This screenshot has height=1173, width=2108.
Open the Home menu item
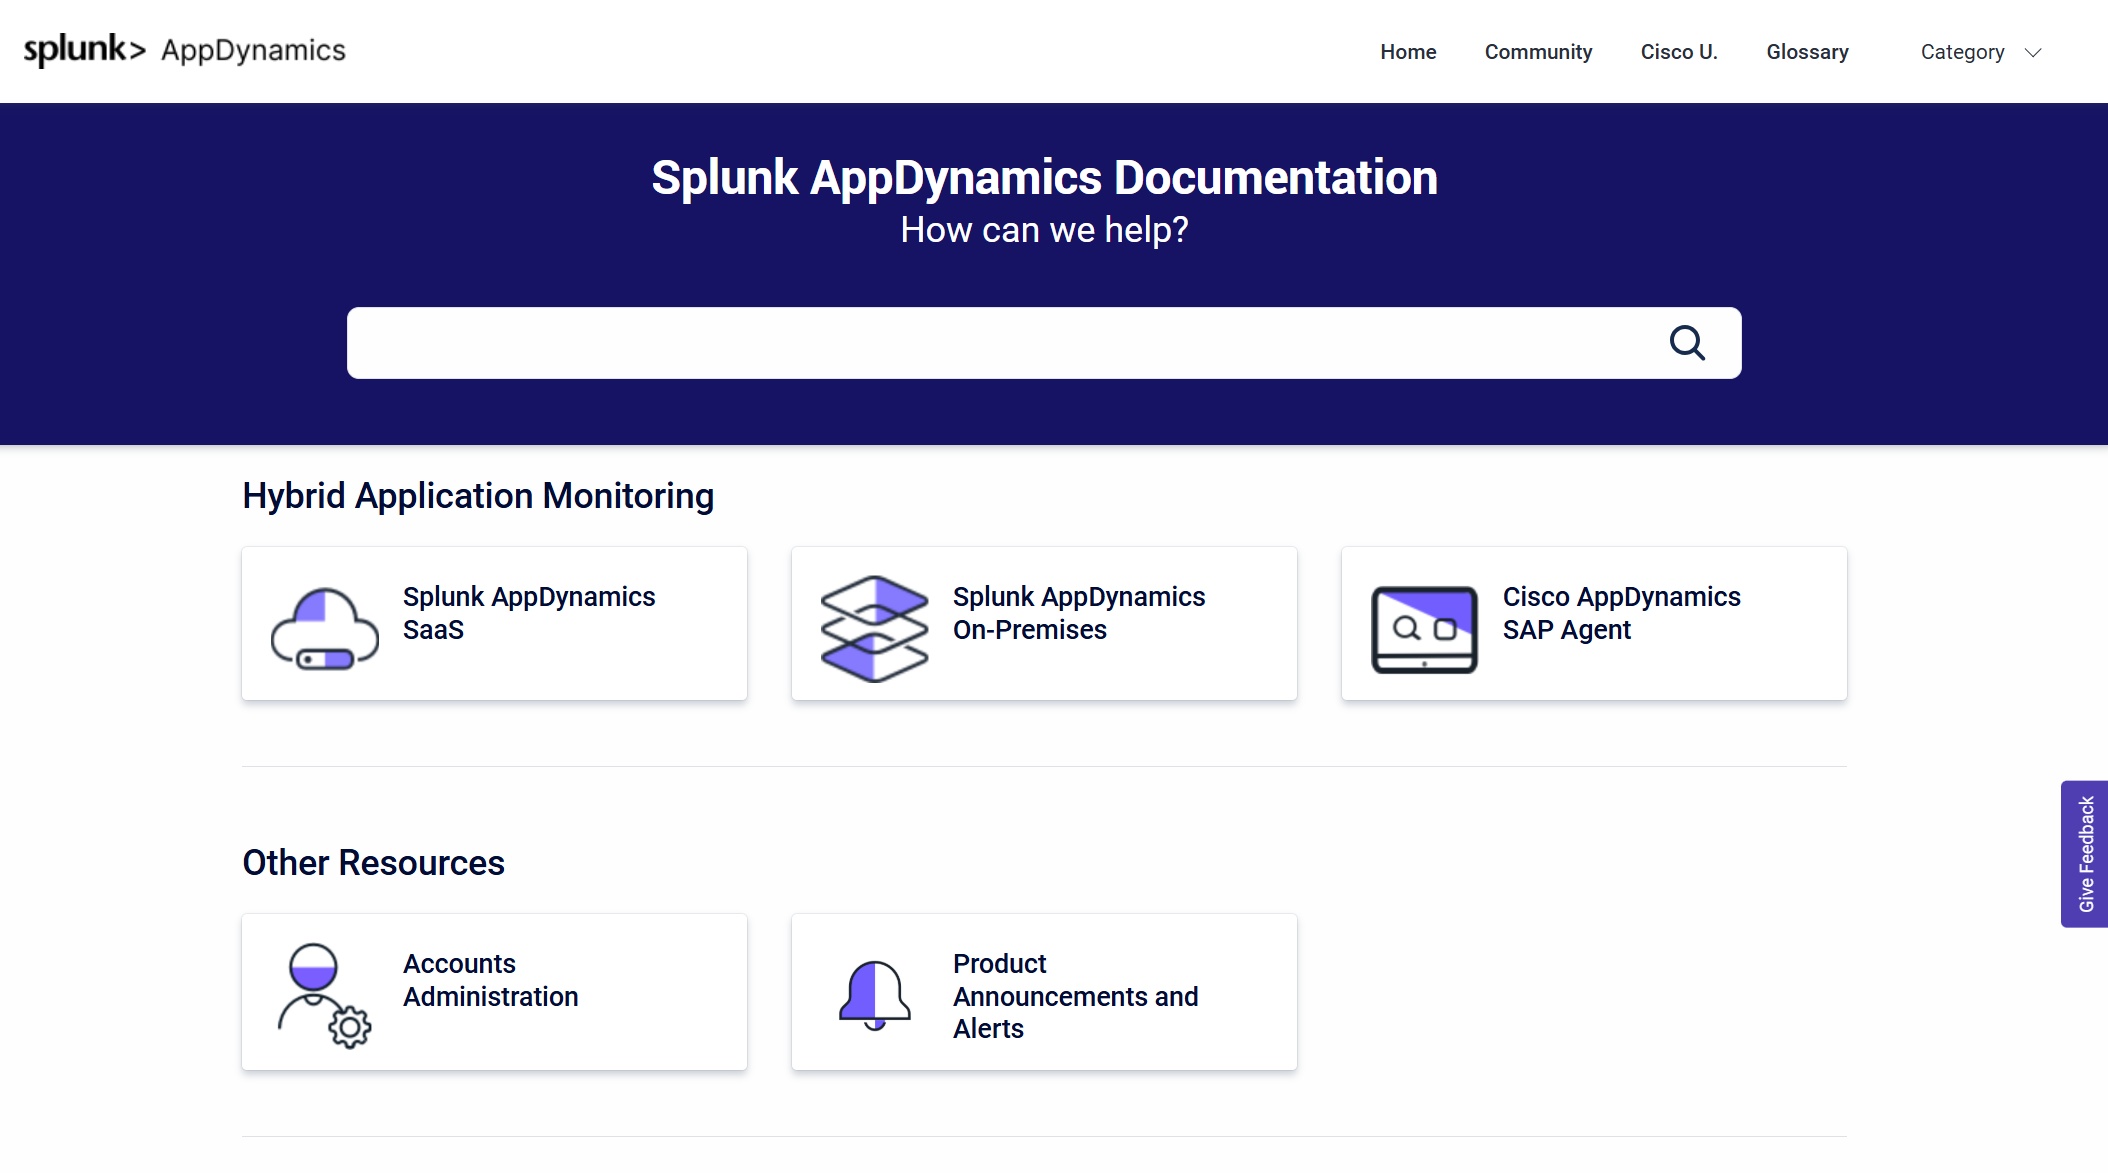click(x=1407, y=51)
